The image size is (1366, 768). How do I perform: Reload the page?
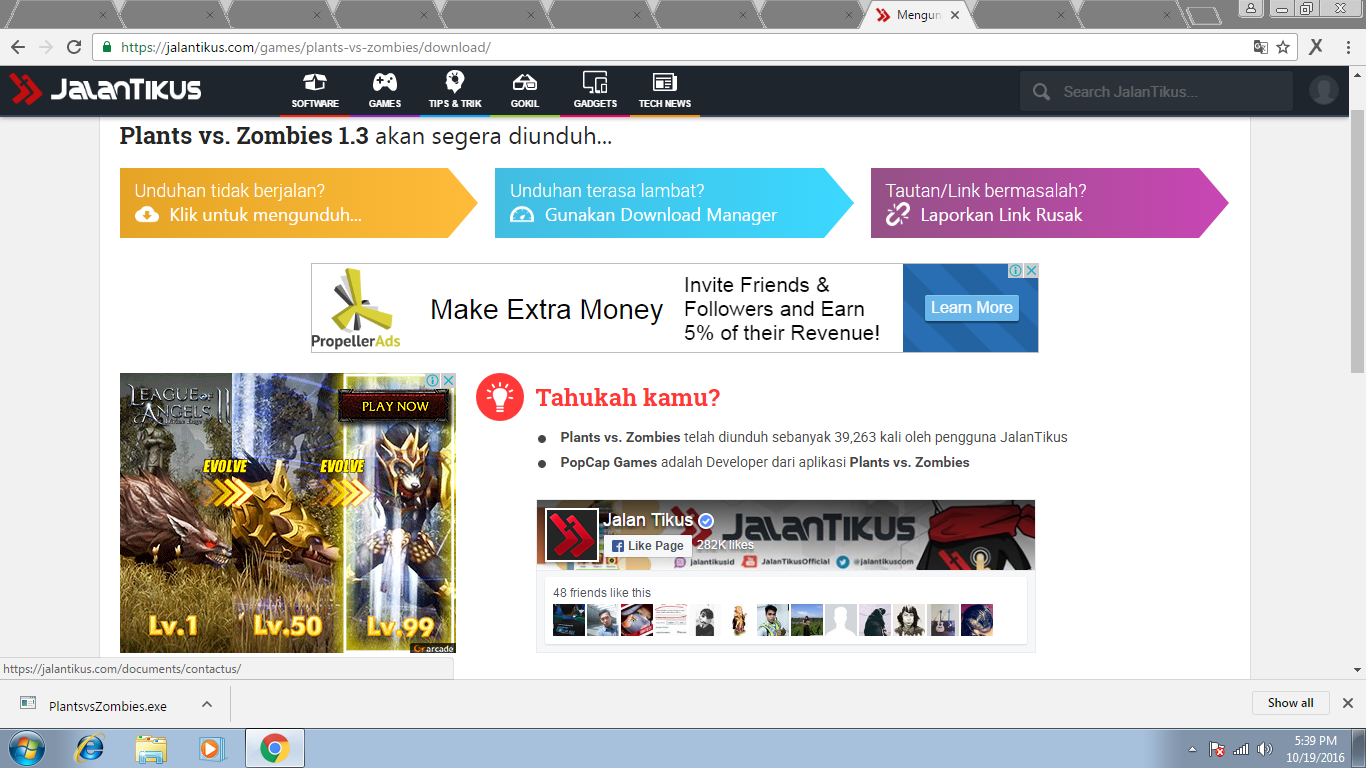(x=74, y=47)
